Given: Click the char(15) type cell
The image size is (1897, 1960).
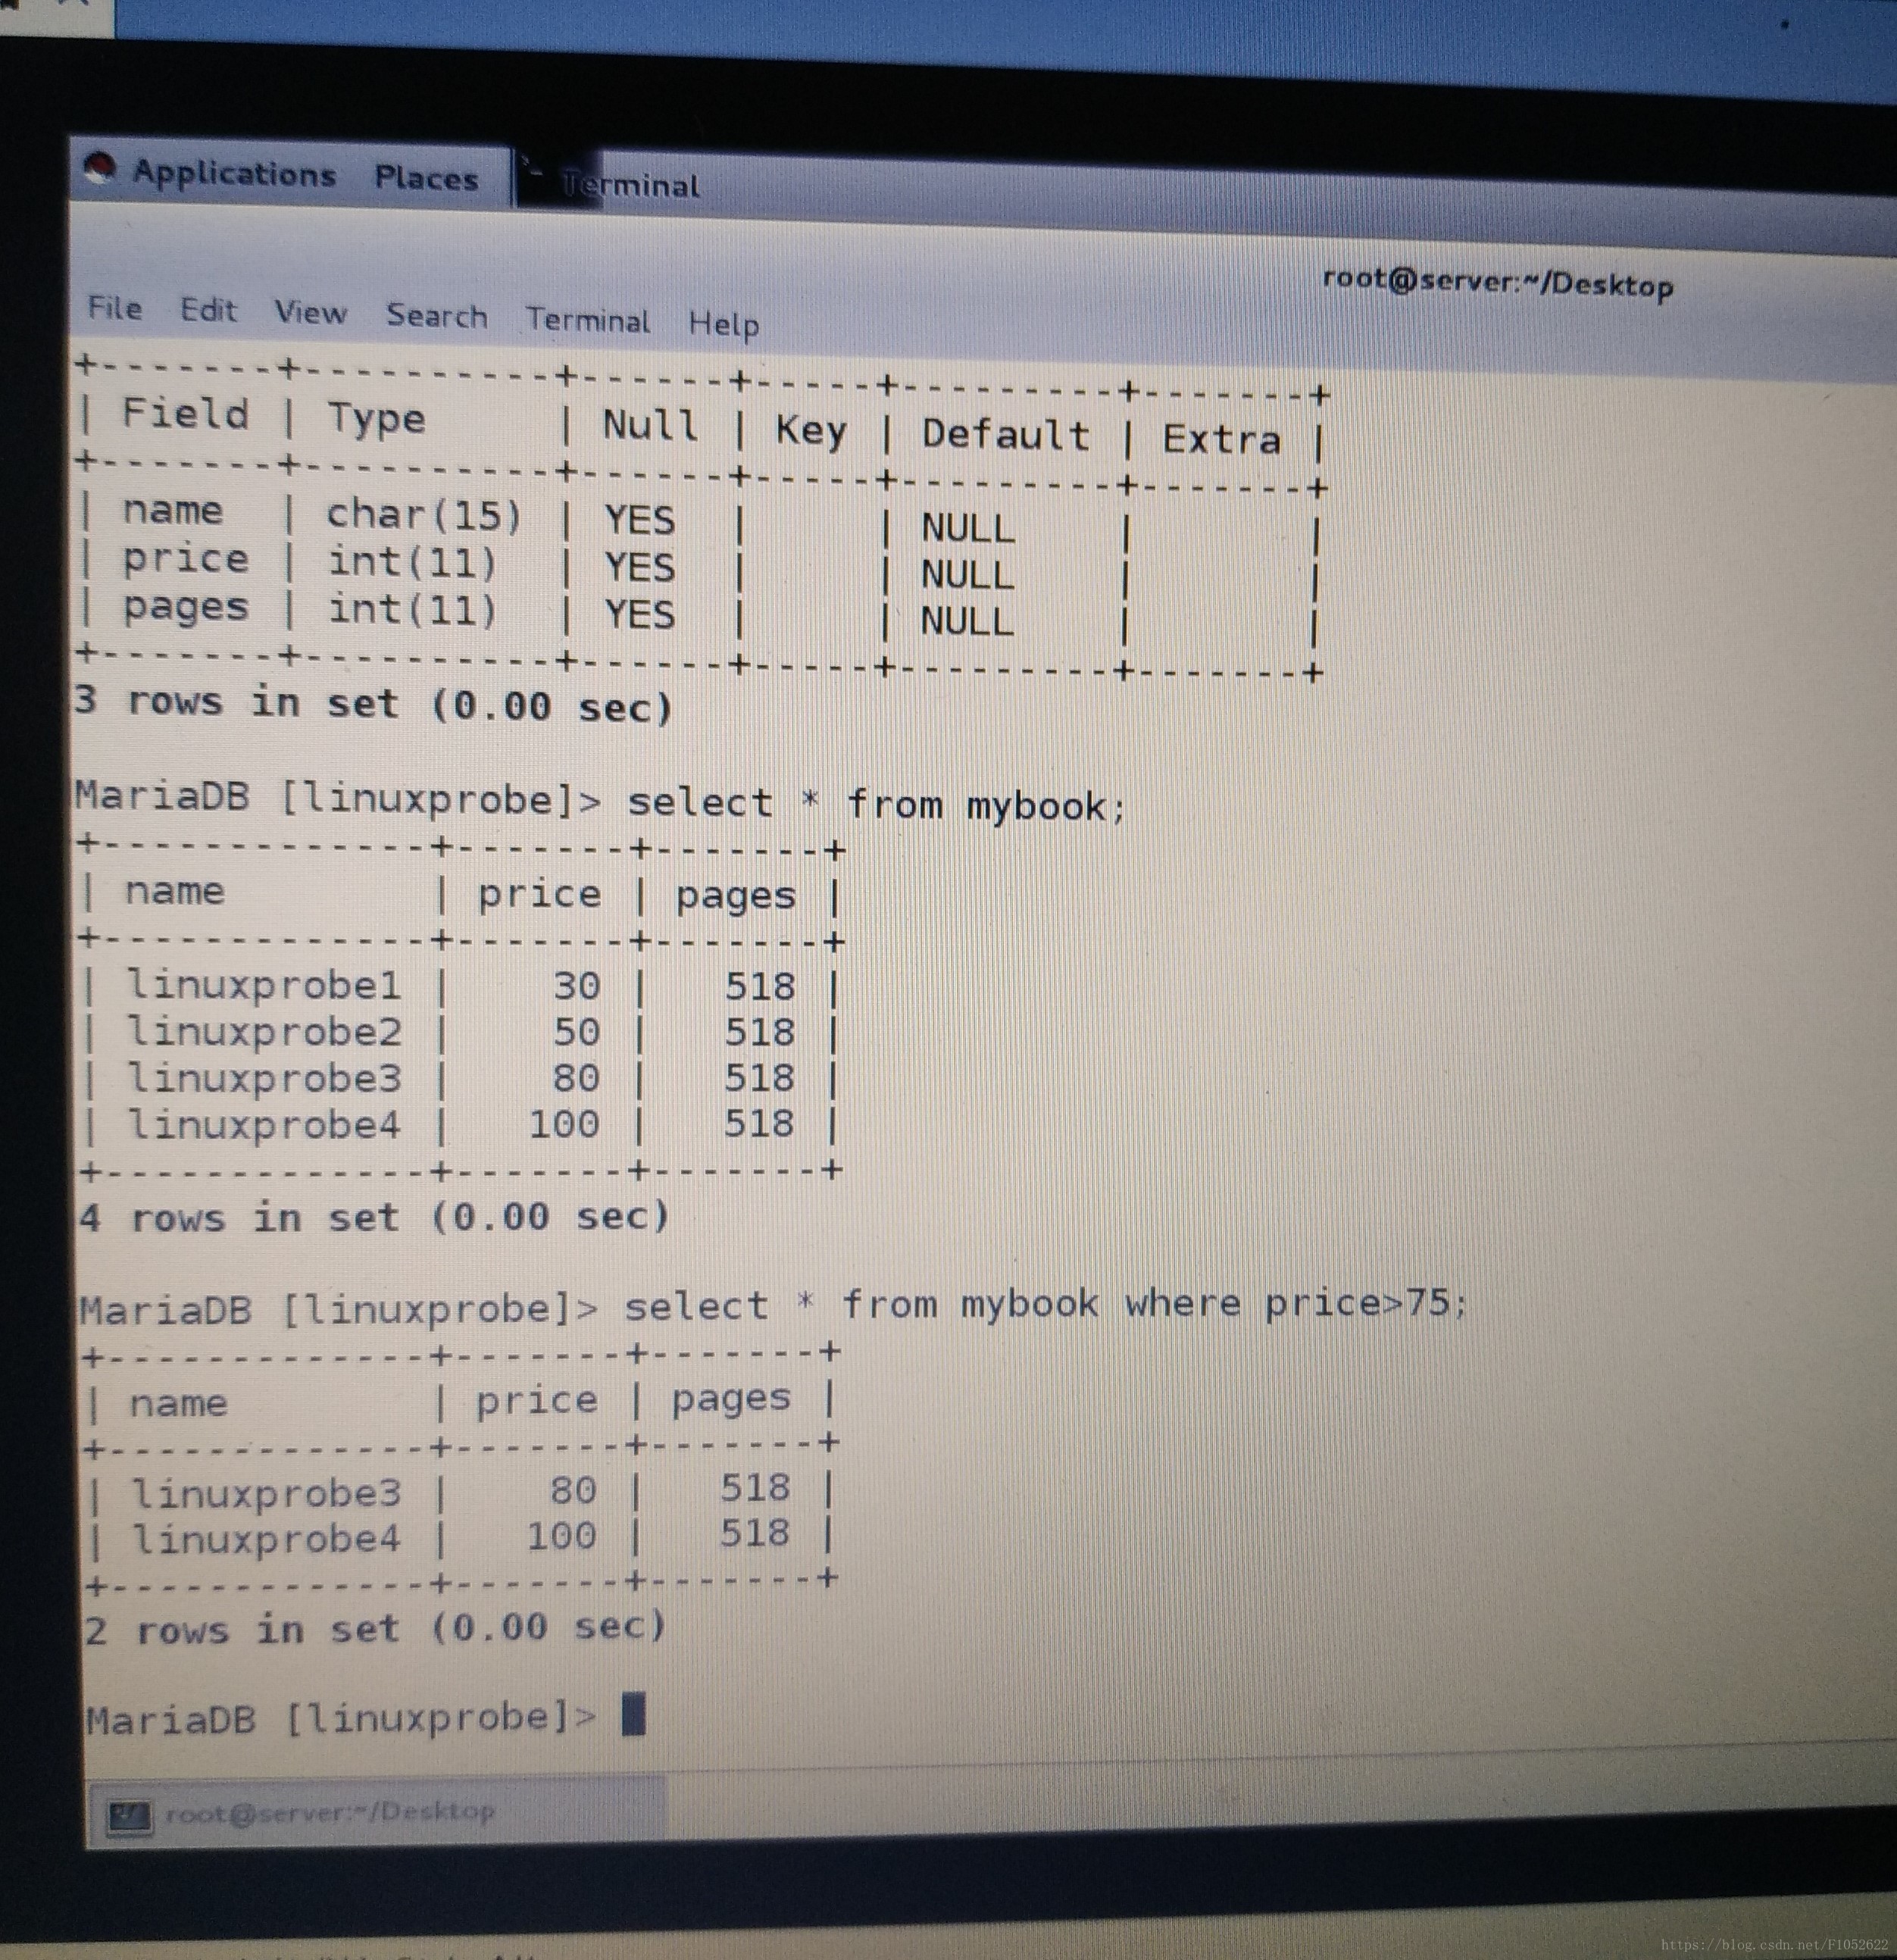Looking at the screenshot, I should (x=424, y=515).
